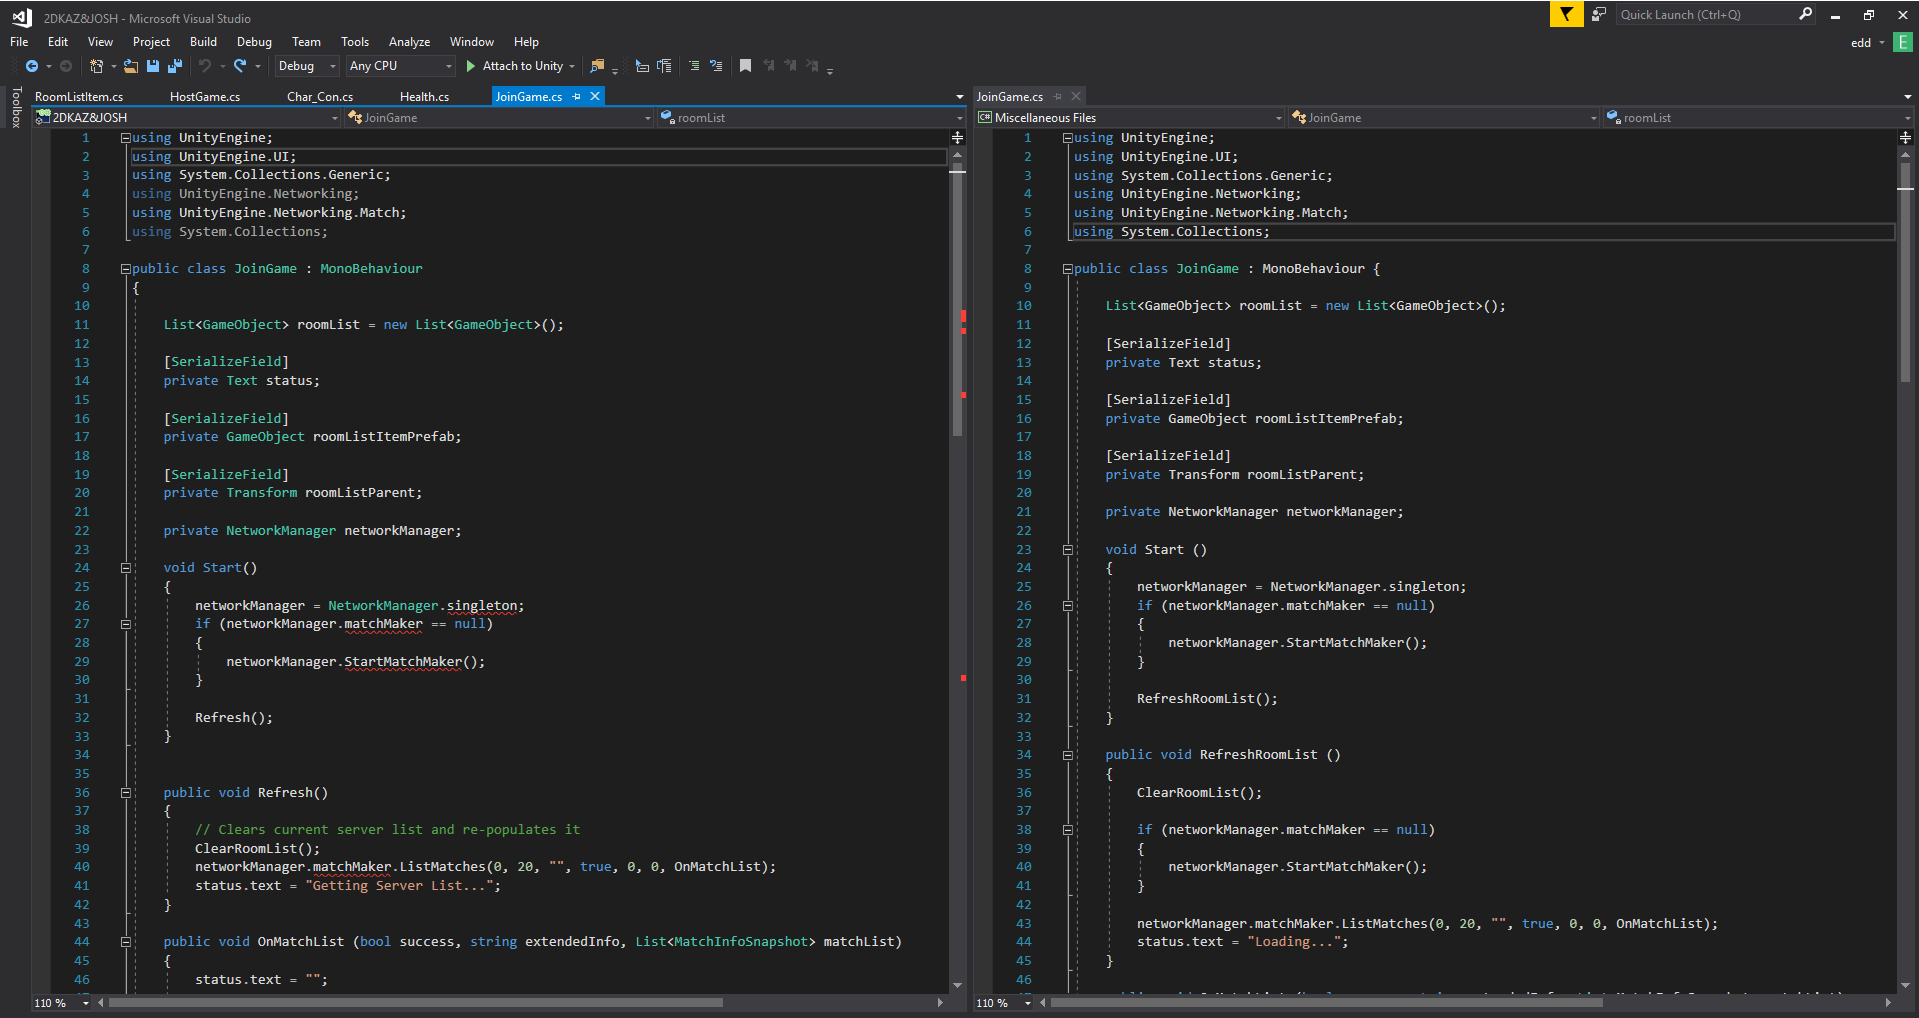Switch to the HostGame.cs tab
This screenshot has height=1018, width=1919.
point(205,97)
